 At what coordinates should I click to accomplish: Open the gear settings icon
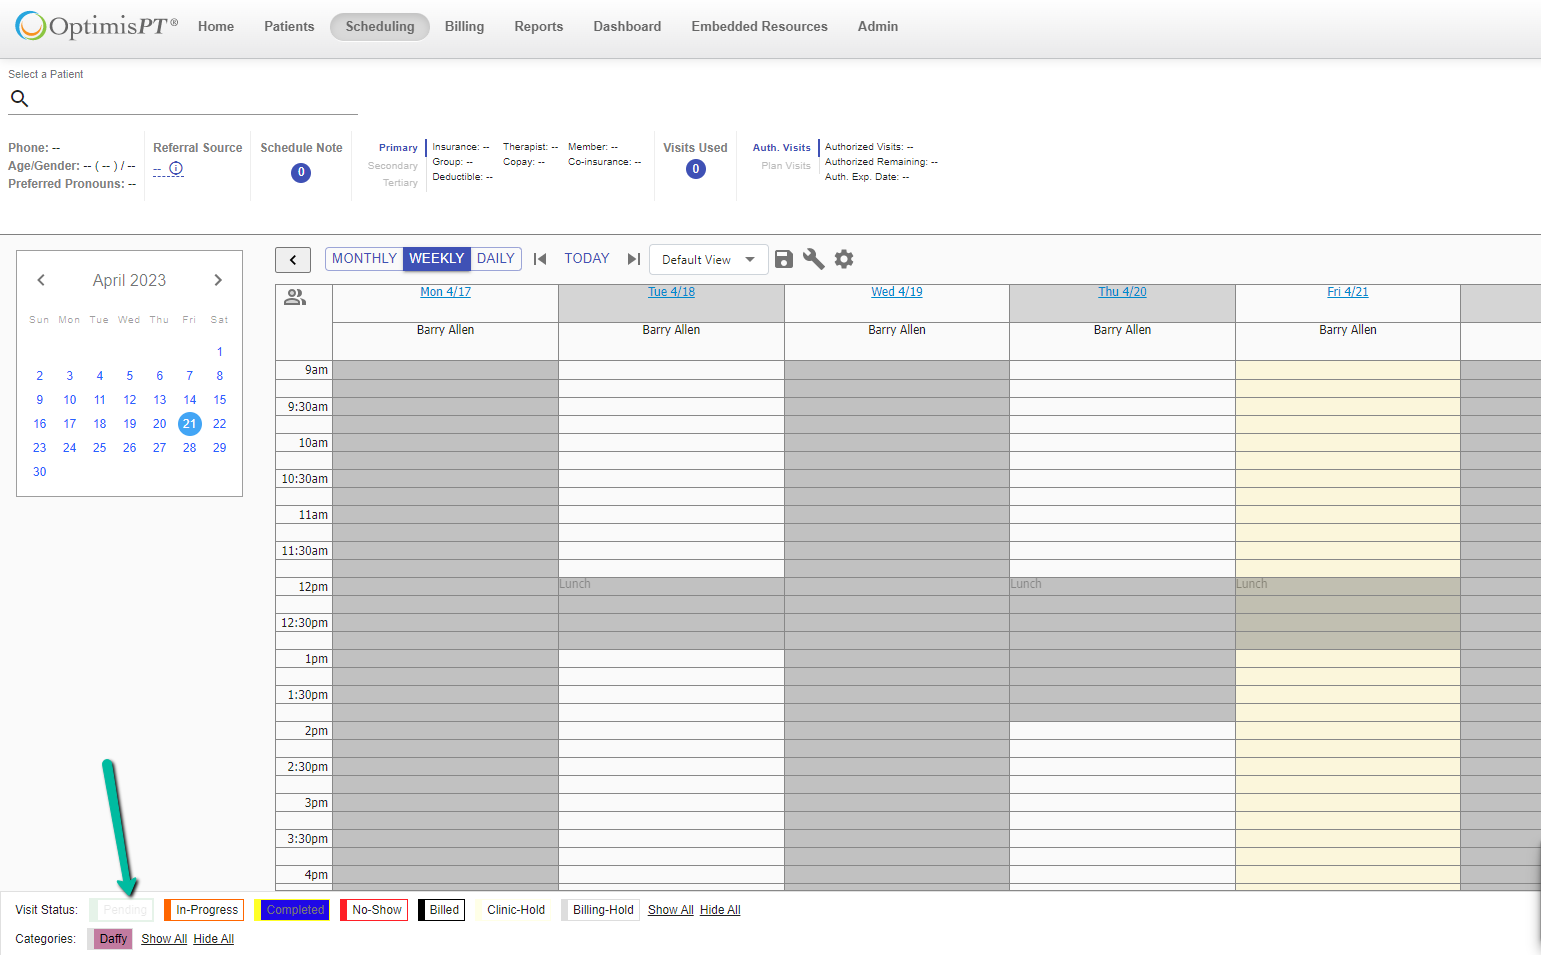[844, 259]
